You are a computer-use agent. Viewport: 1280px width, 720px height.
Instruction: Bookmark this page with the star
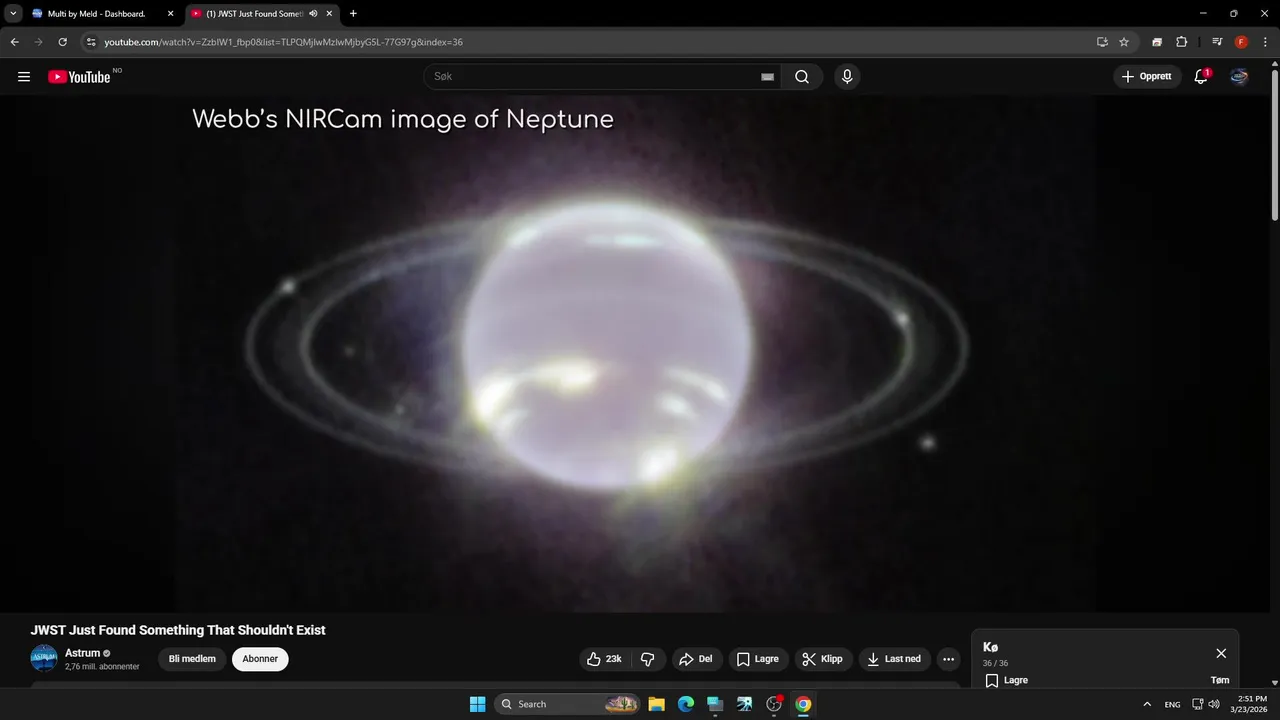coord(1124,42)
